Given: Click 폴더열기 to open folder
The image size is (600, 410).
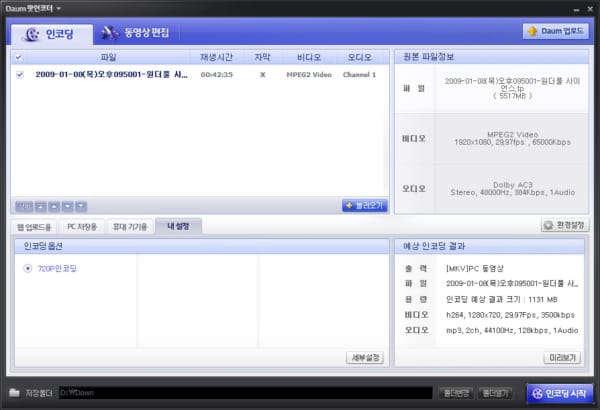Looking at the screenshot, I should [x=495, y=393].
